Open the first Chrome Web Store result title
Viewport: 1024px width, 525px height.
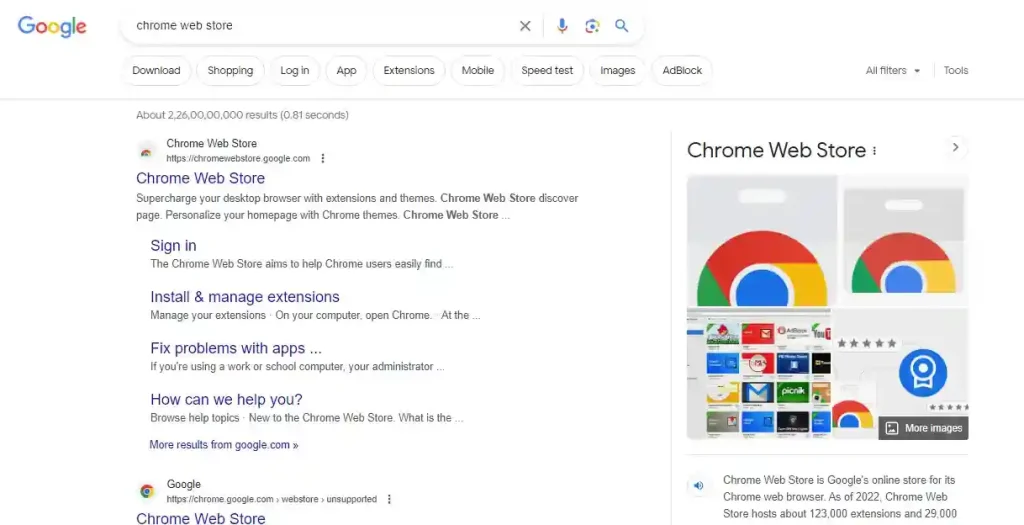pyautogui.click(x=200, y=178)
